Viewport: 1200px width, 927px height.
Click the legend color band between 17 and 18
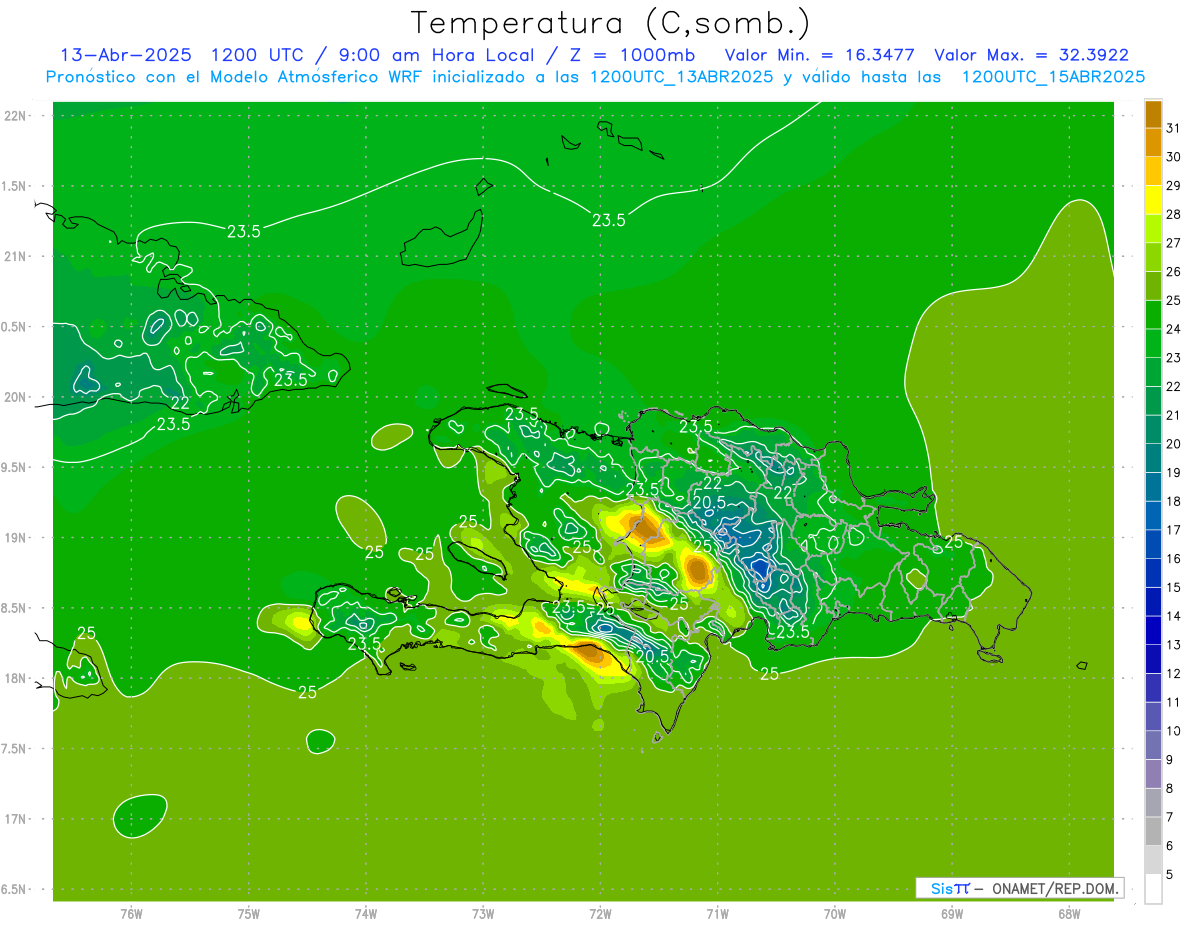[x=1153, y=516]
